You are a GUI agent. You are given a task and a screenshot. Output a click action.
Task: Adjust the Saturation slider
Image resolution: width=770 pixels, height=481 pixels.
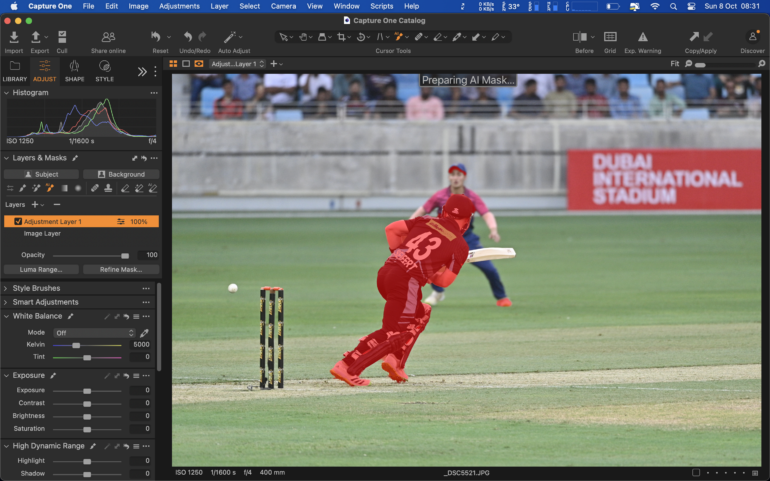[87, 429]
